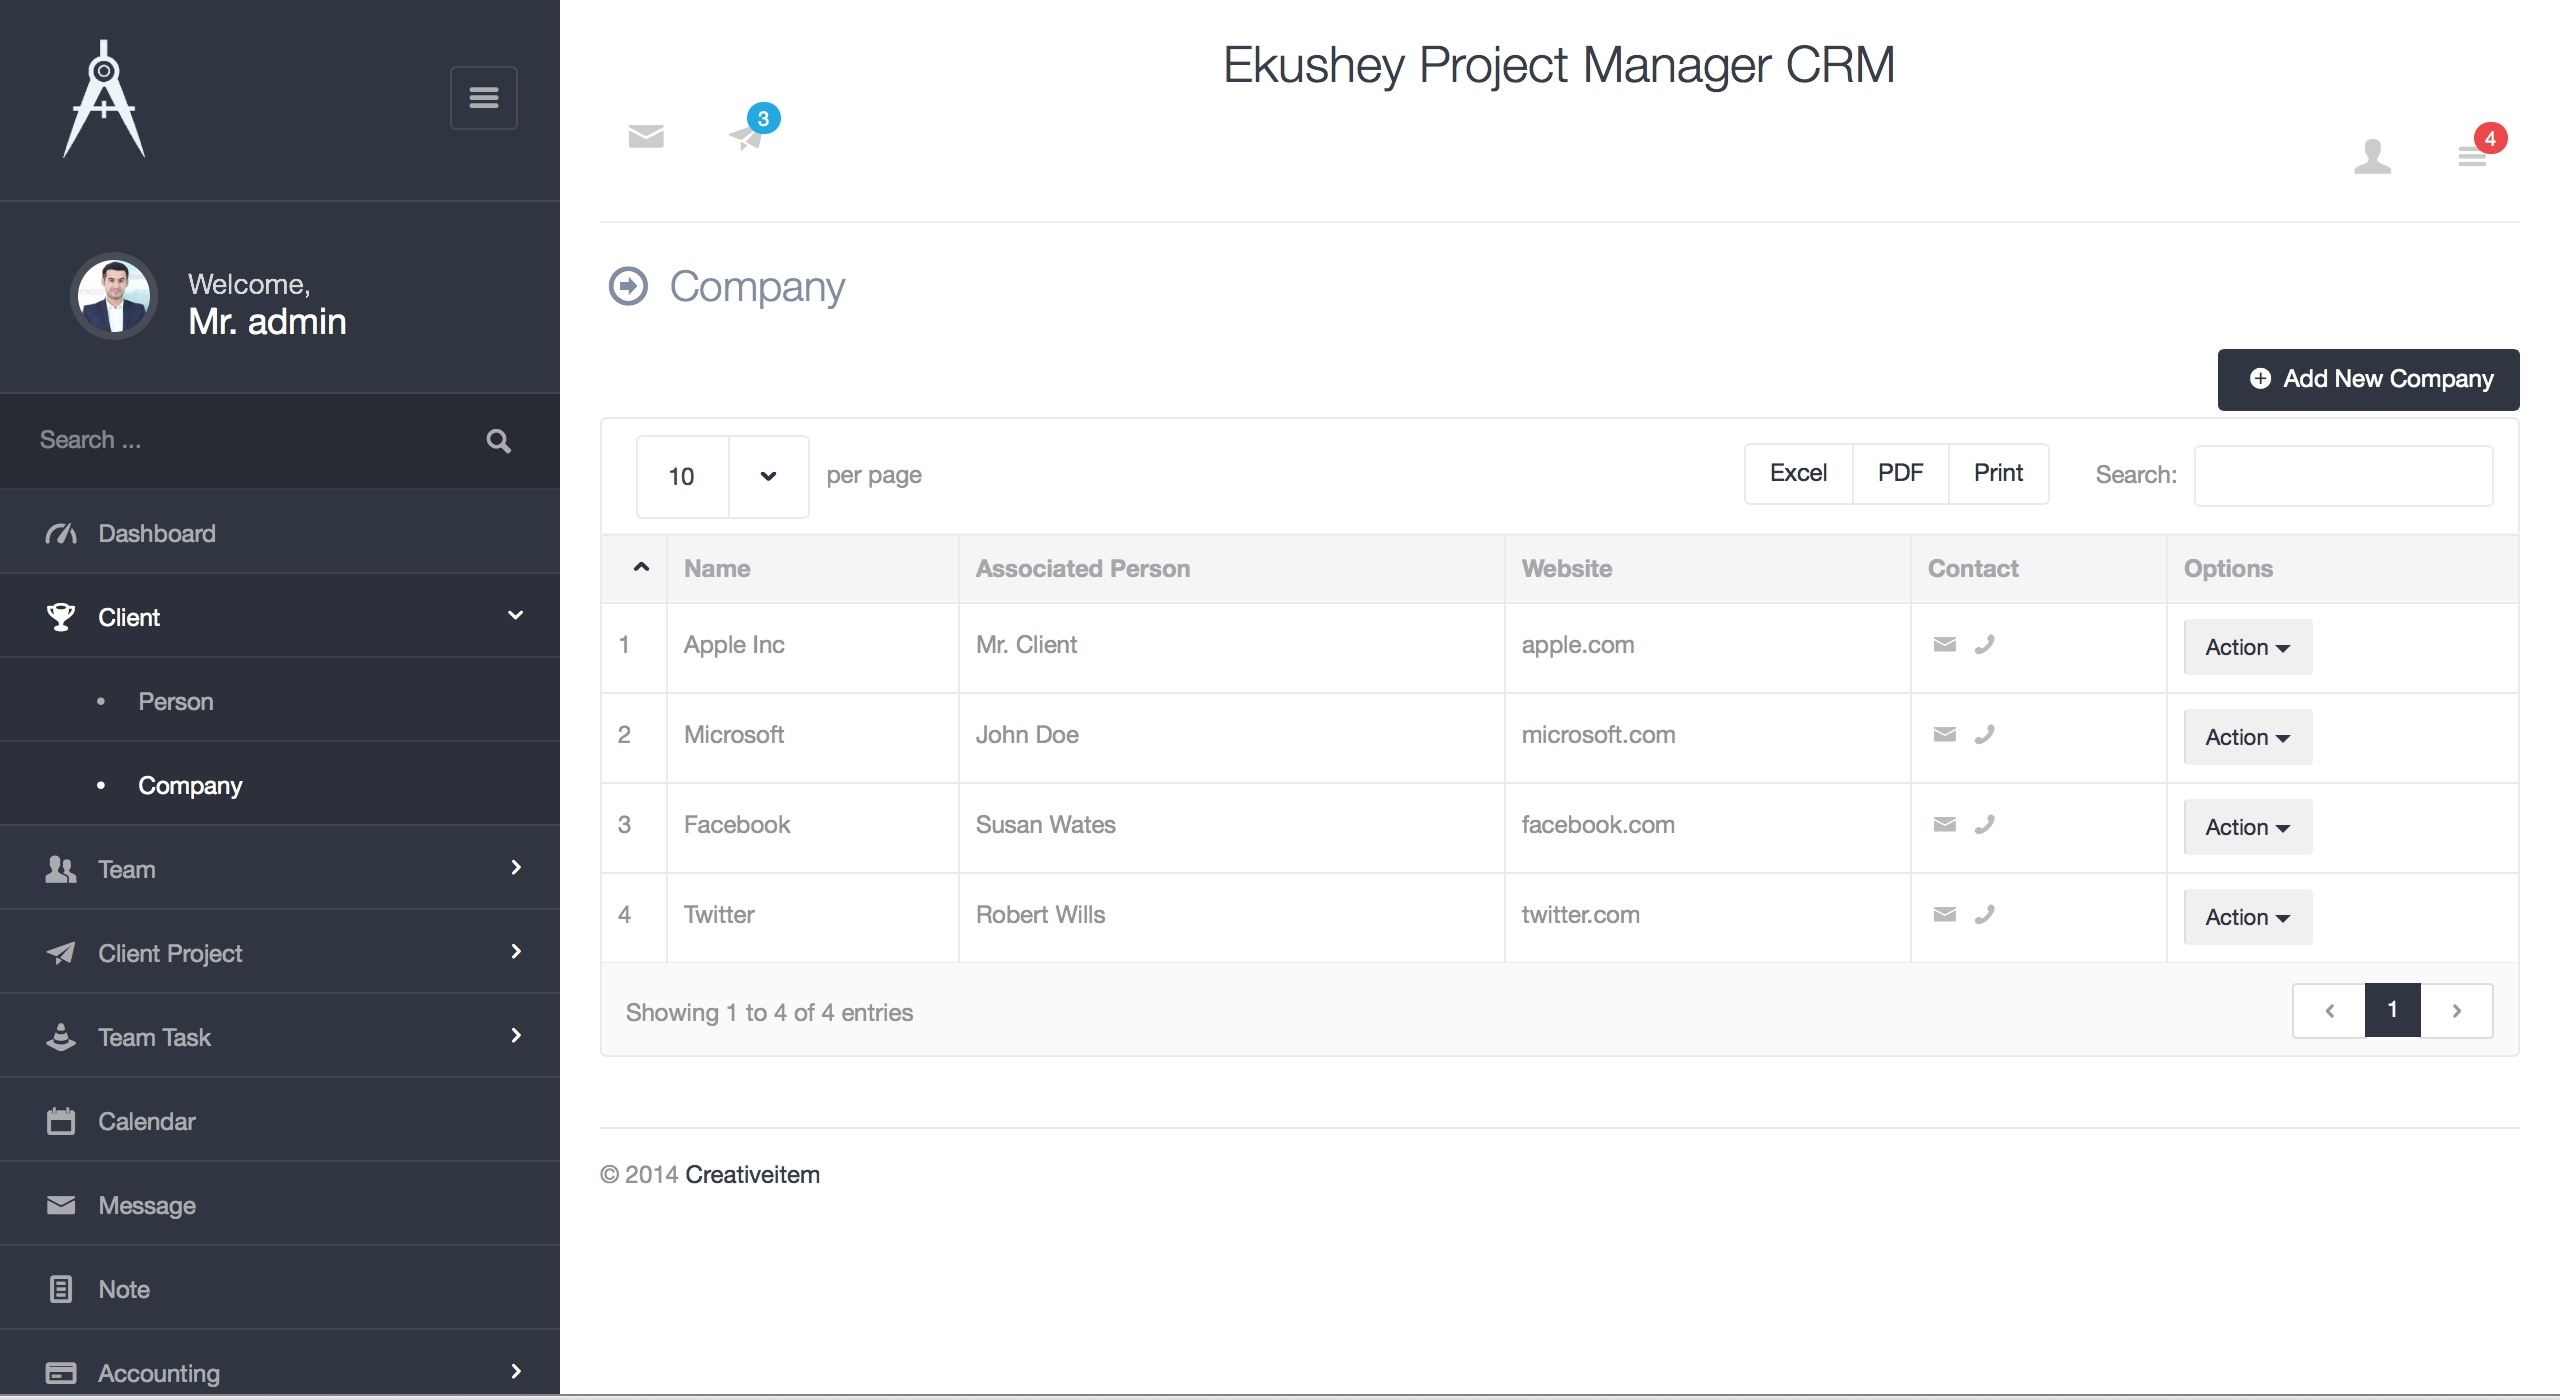The image size is (2560, 1400).
Task: Select Person under the Client menu
Action: [175, 701]
